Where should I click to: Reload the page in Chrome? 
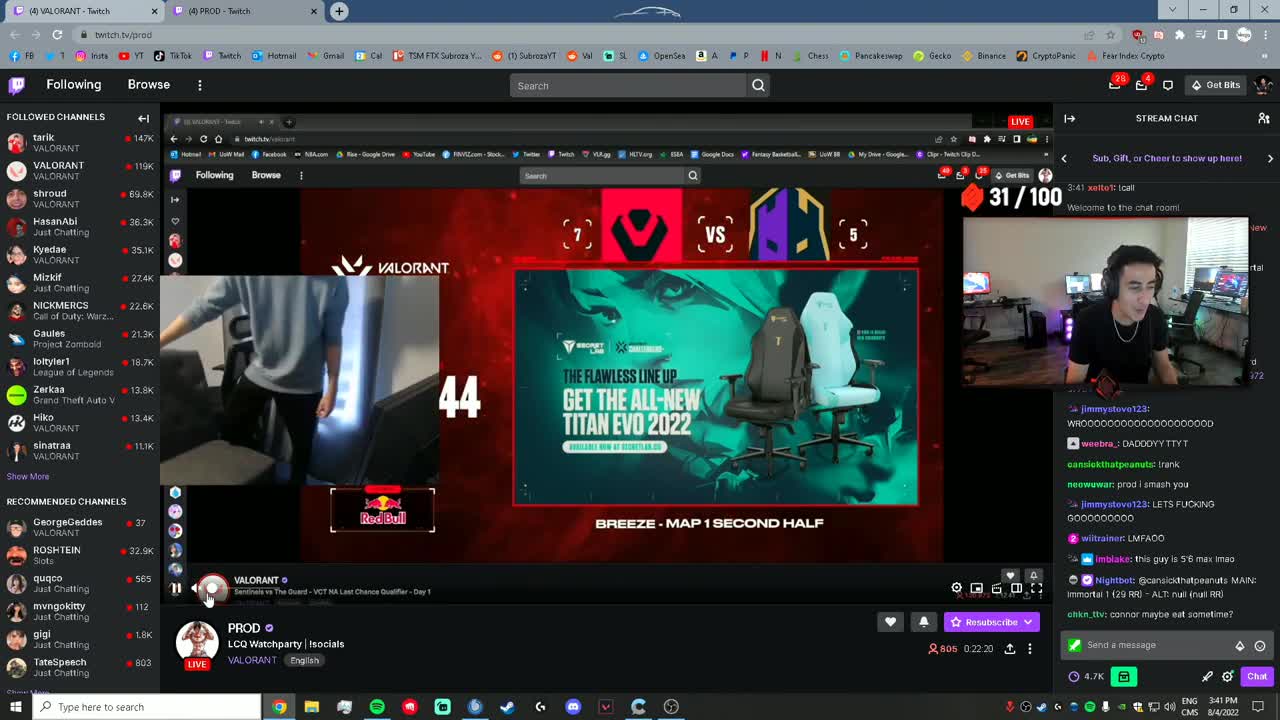tap(58, 34)
